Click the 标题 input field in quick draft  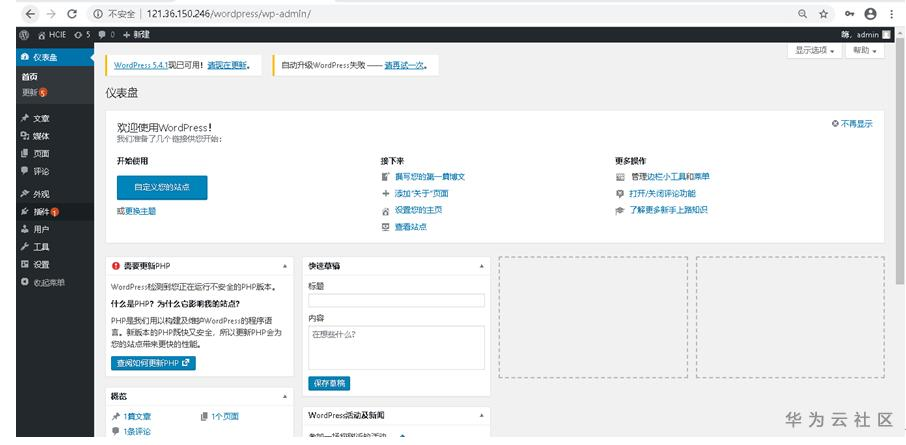(x=396, y=301)
